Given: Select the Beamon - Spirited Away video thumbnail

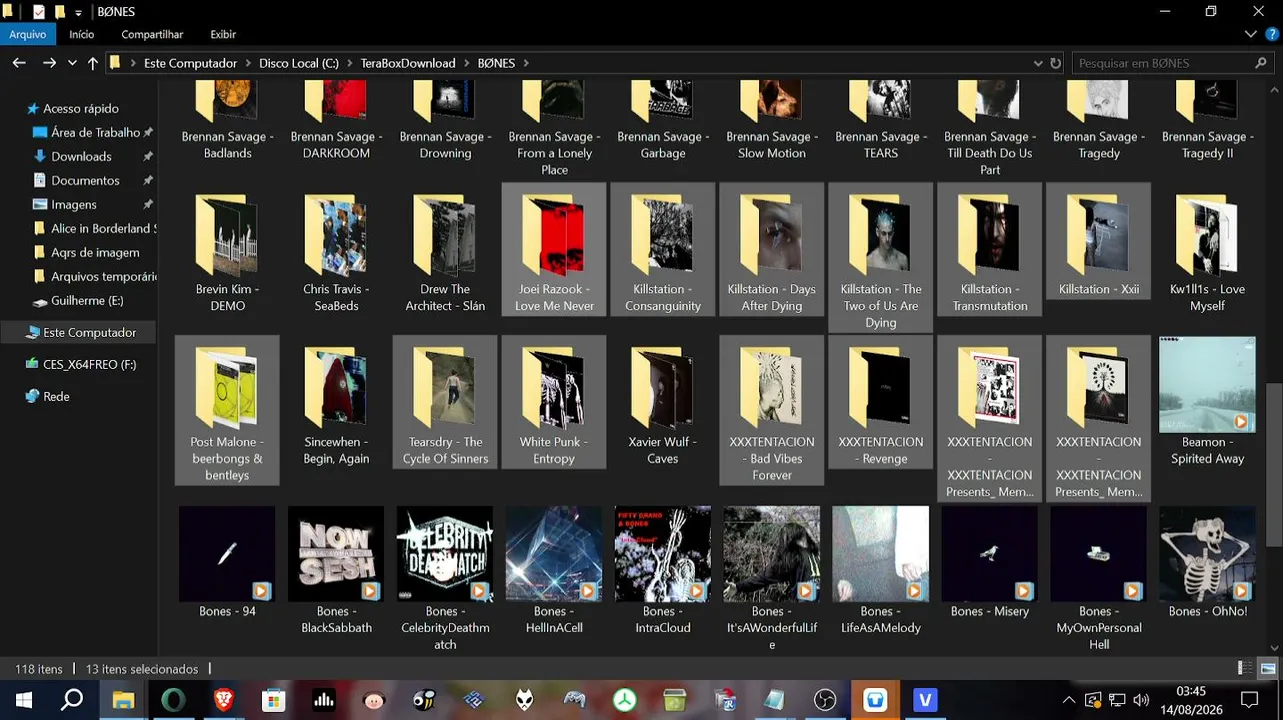Looking at the screenshot, I should point(1207,402).
